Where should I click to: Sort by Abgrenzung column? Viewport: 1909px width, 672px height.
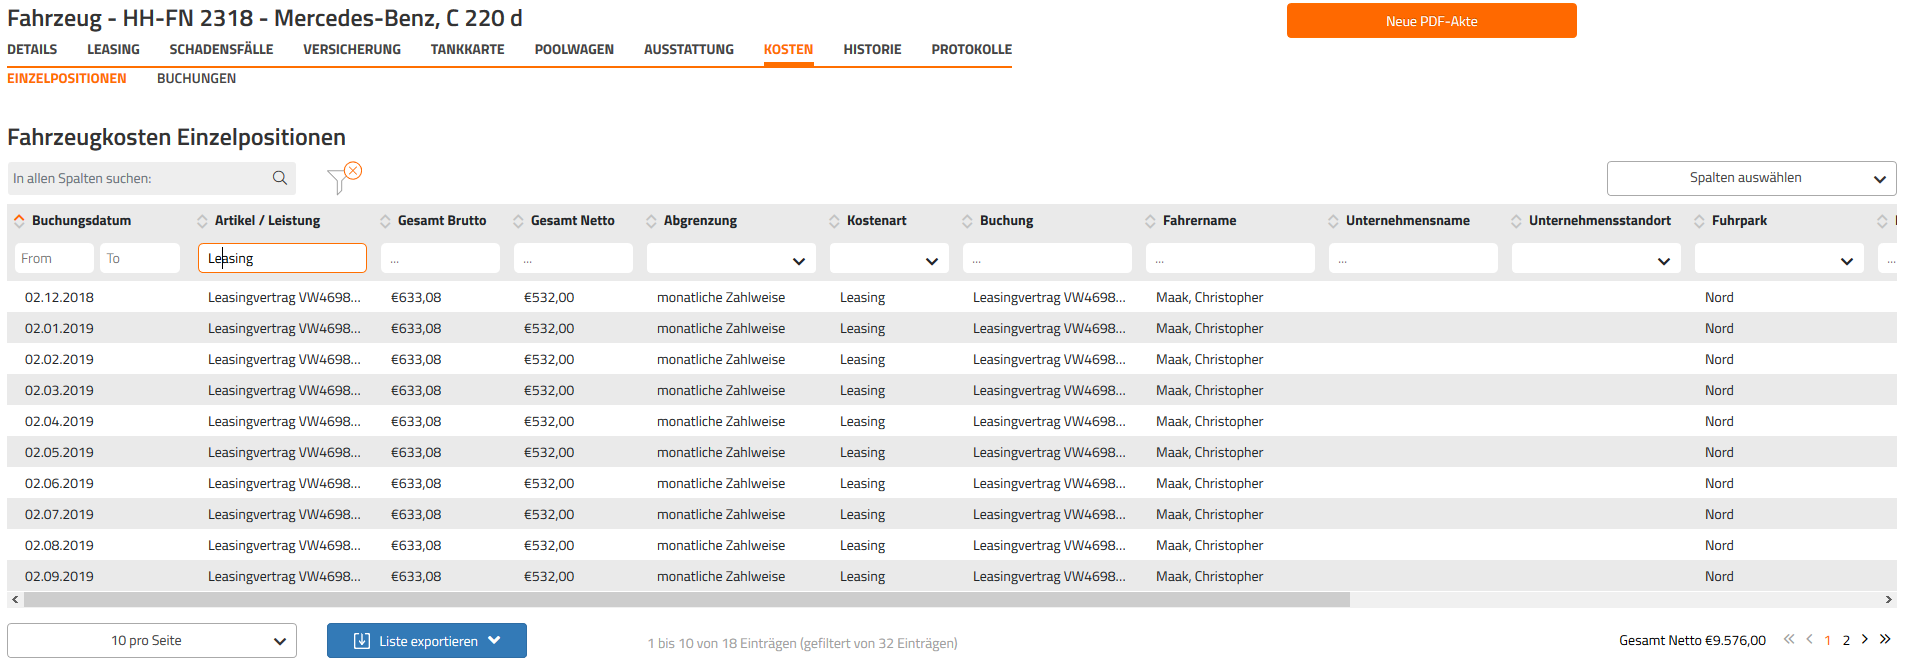(651, 221)
